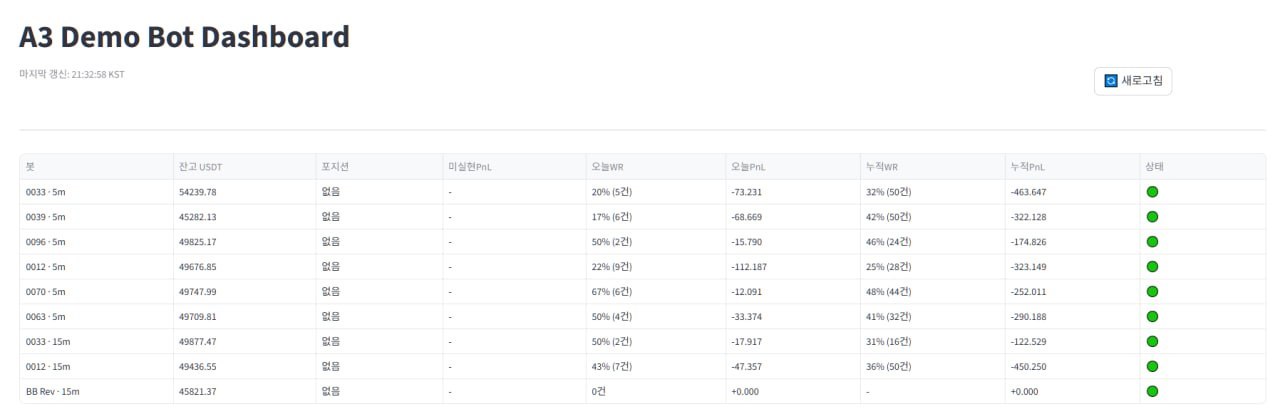
Task: Click balance value 45282.13
Action: pos(198,217)
